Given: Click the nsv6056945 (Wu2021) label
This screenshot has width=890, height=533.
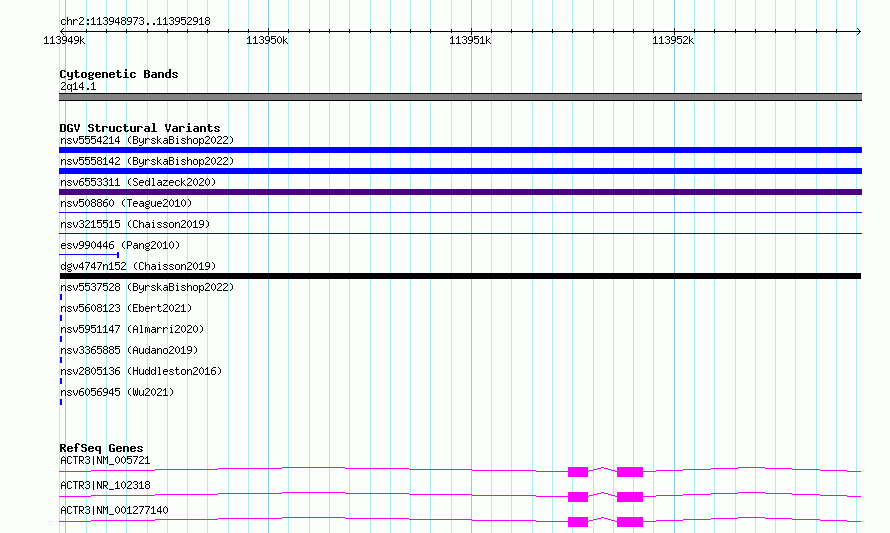Looking at the screenshot, I should (117, 392).
